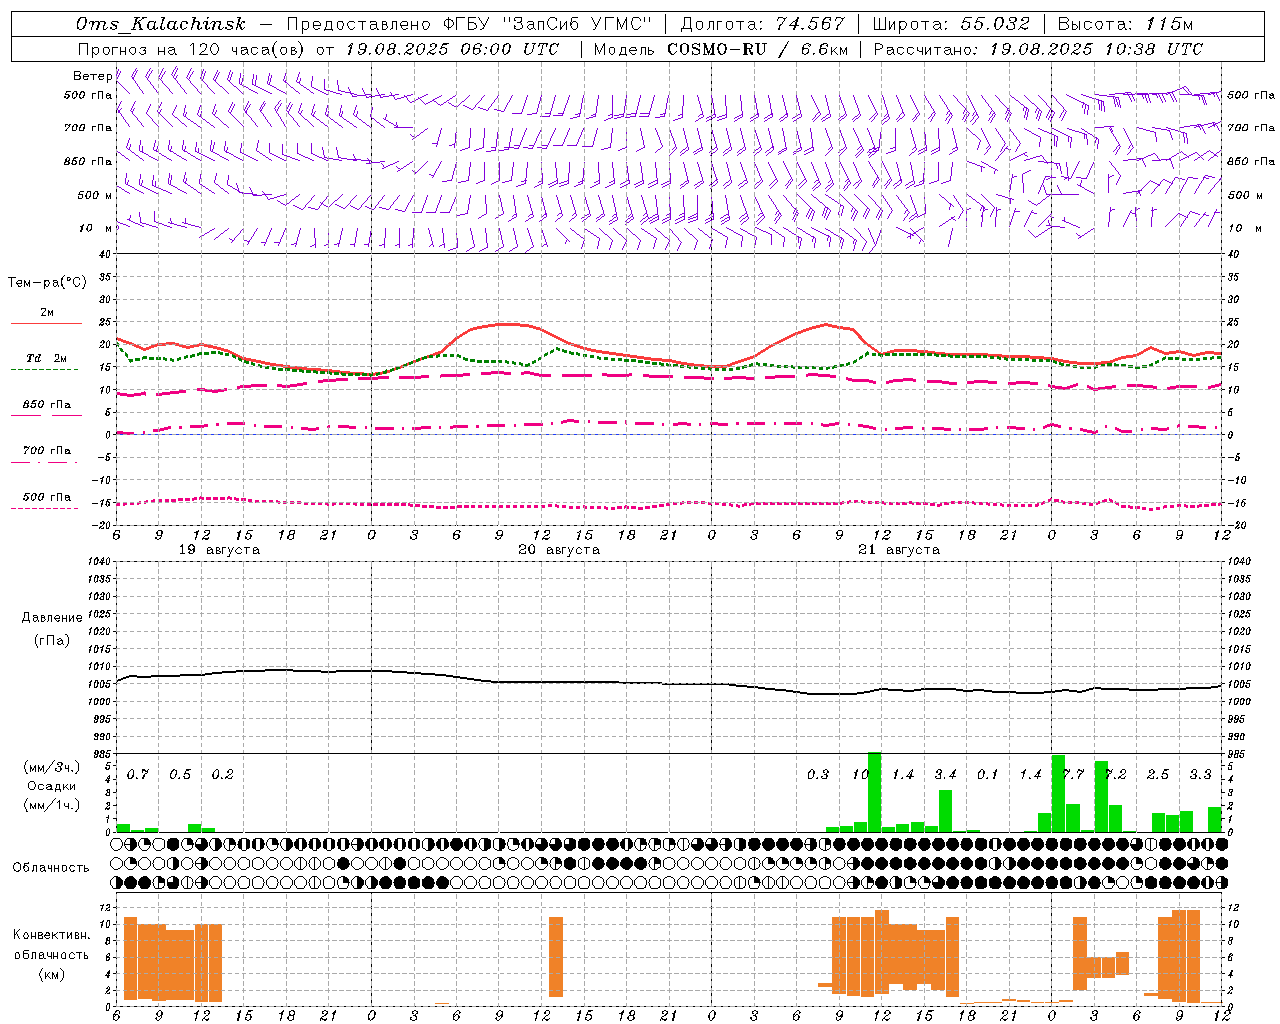Click the 19 августа date label

(219, 550)
